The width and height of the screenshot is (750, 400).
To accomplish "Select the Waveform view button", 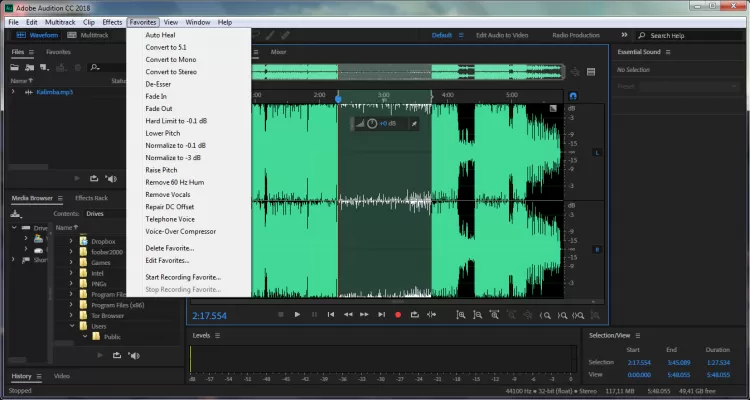I will pyautogui.click(x=39, y=36).
